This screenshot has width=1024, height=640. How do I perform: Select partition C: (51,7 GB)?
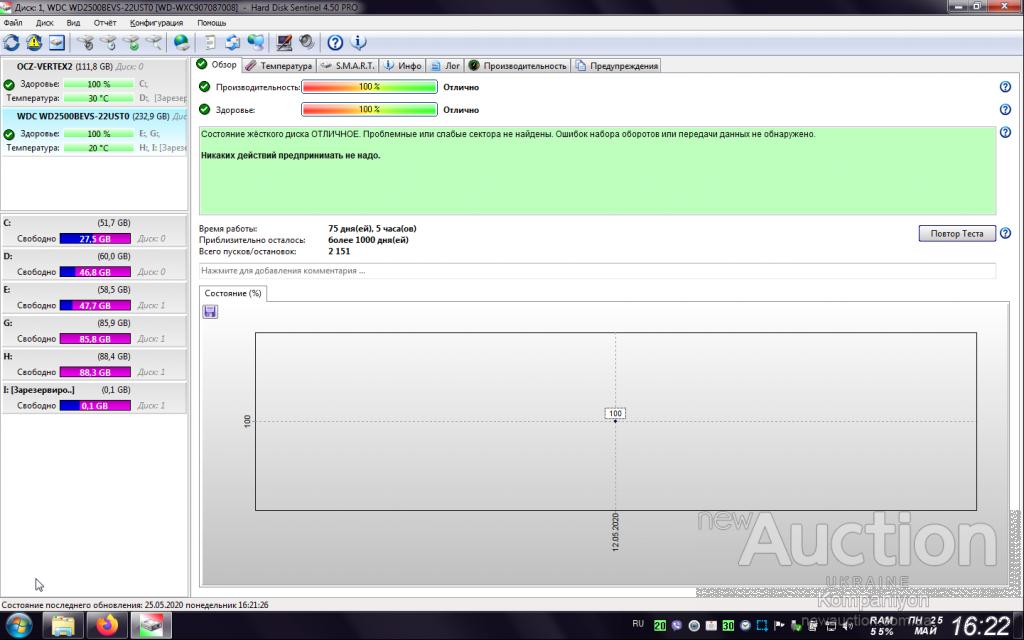pos(93,231)
